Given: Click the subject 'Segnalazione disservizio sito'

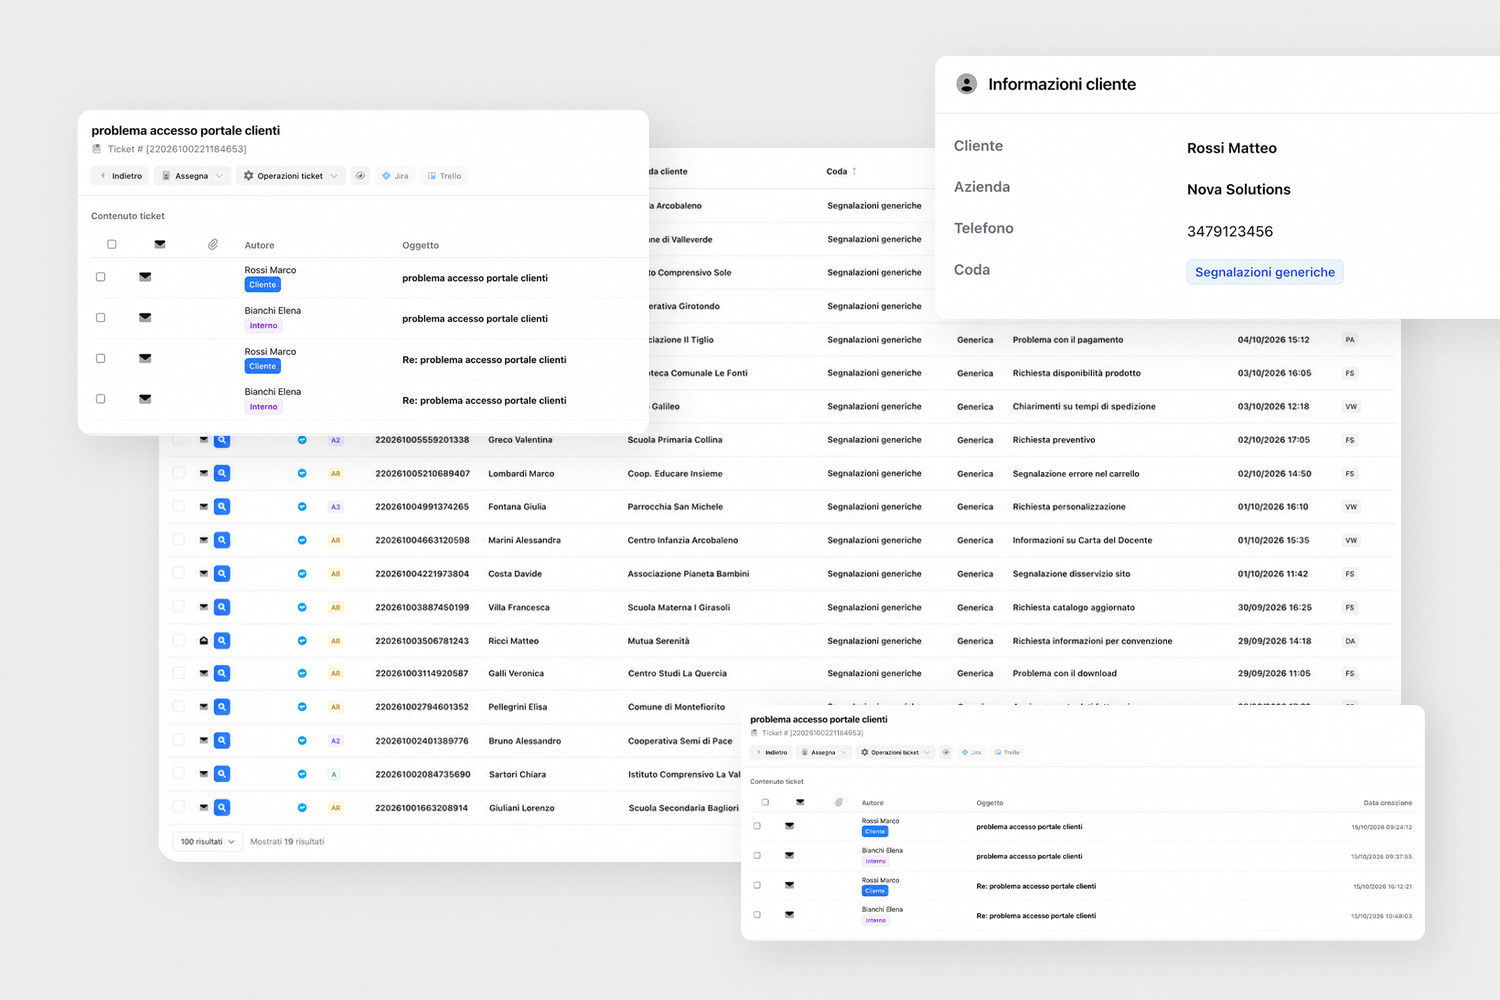Looking at the screenshot, I should (1071, 574).
